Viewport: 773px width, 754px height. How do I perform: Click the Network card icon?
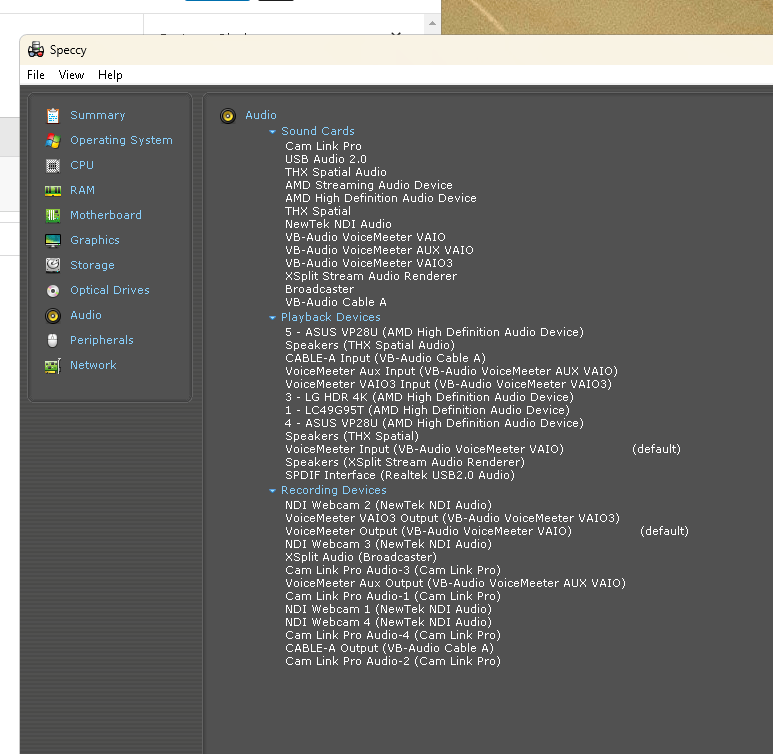coord(53,366)
